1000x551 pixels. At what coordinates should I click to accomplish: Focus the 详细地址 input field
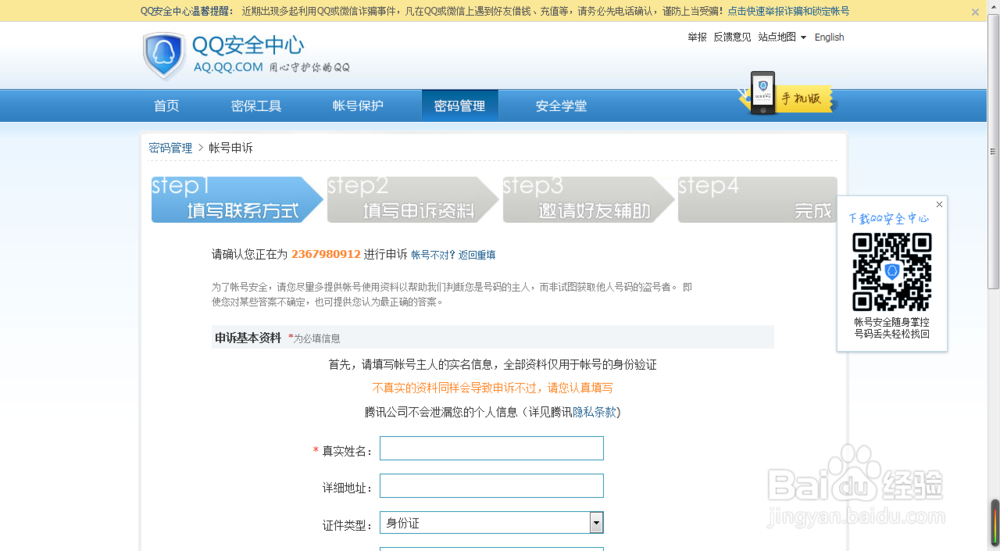pyautogui.click(x=491, y=486)
